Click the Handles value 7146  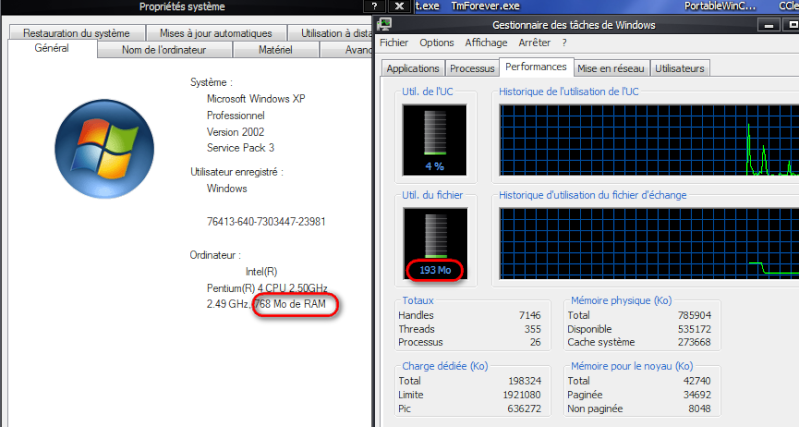[x=530, y=315]
